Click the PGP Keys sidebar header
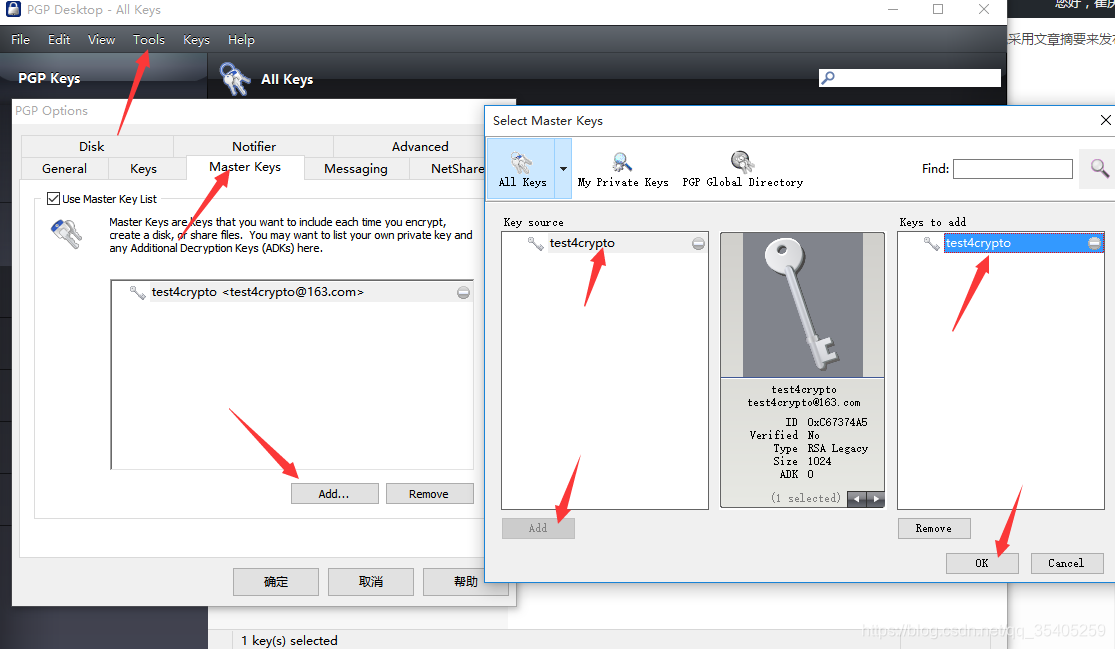This screenshot has width=1115, height=649. 49,78
